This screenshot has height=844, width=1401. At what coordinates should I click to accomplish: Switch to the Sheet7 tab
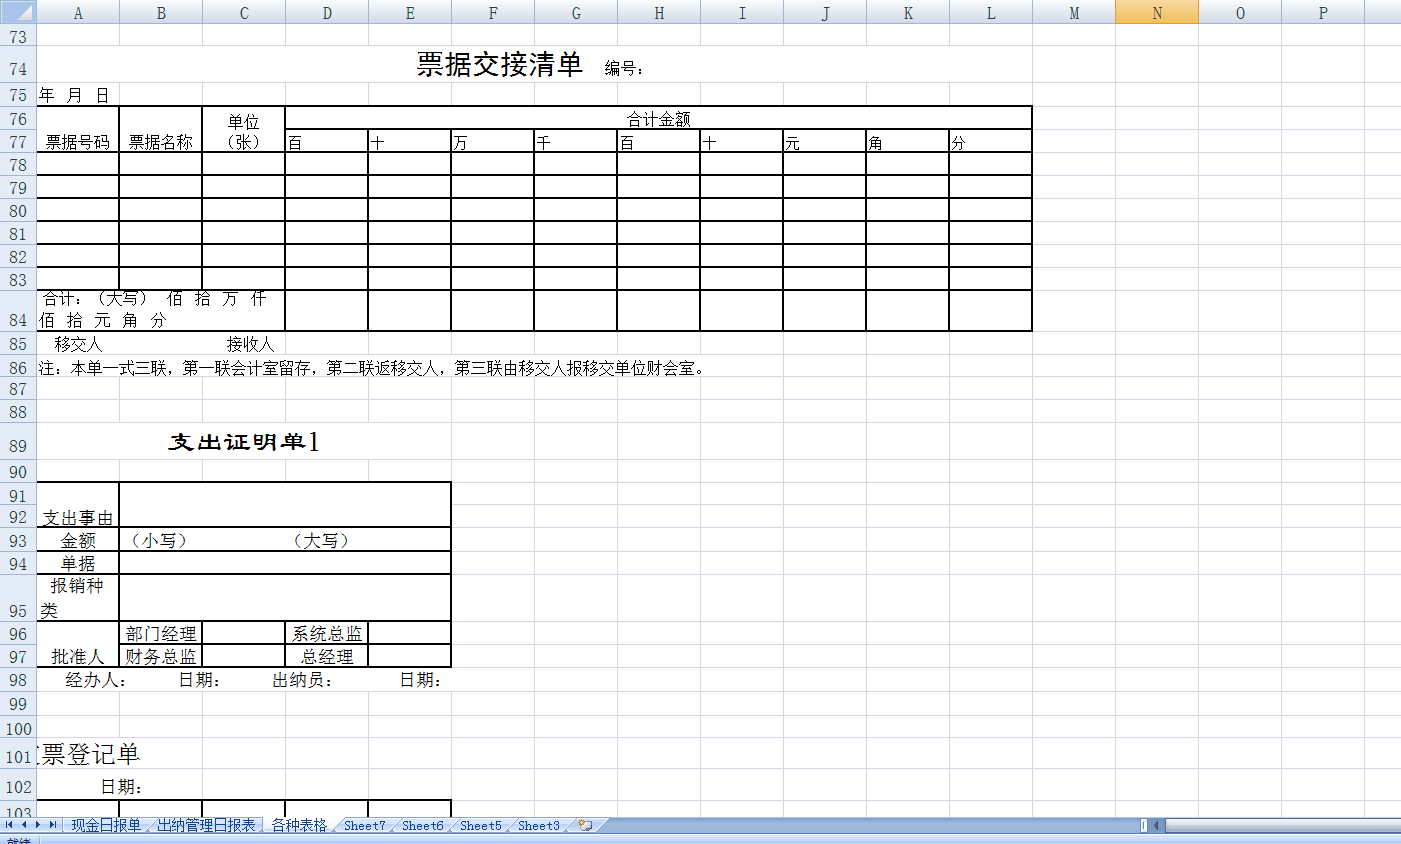coord(364,825)
